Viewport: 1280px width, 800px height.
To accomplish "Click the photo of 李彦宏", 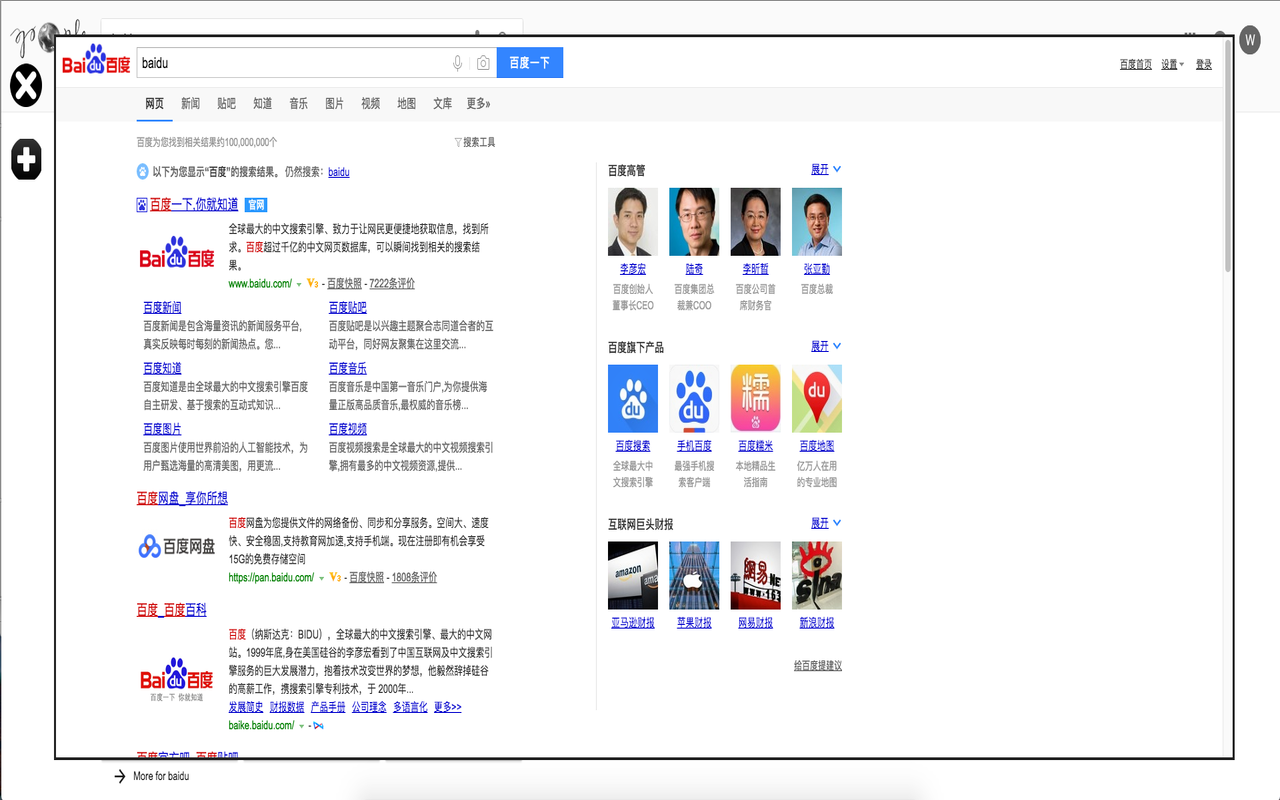I will [x=633, y=222].
